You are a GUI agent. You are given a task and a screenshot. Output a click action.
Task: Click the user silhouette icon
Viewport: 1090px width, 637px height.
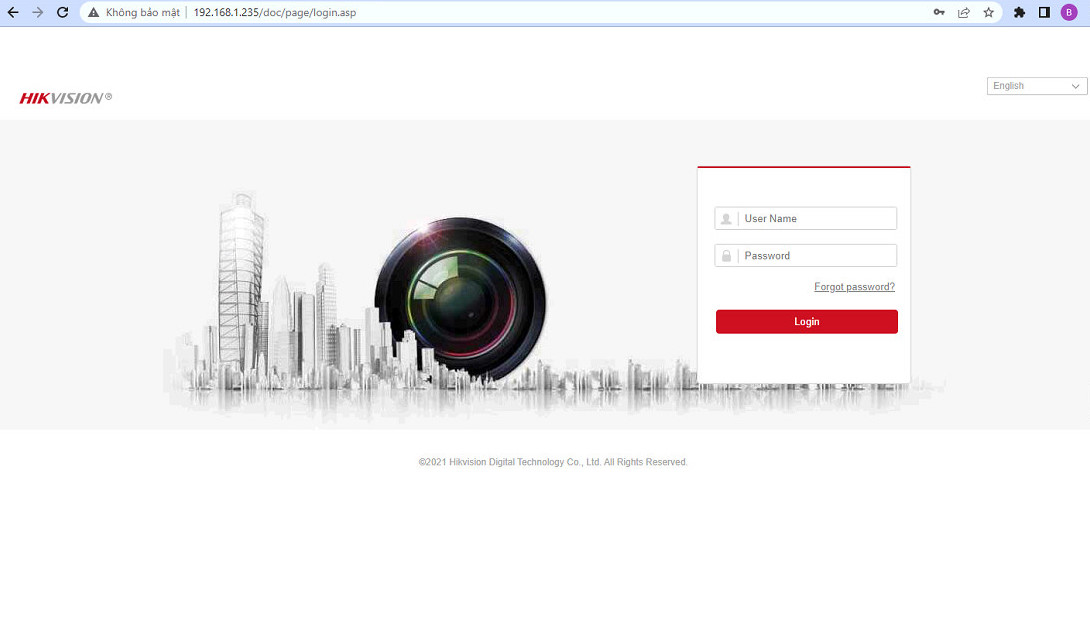(x=726, y=219)
